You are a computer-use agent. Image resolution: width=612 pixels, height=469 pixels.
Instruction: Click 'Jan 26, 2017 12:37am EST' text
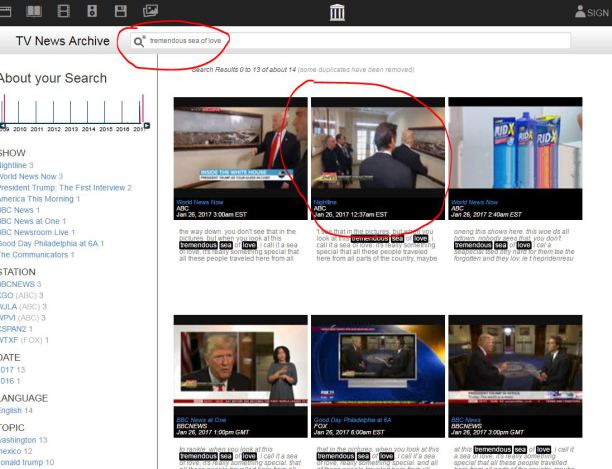coord(350,215)
